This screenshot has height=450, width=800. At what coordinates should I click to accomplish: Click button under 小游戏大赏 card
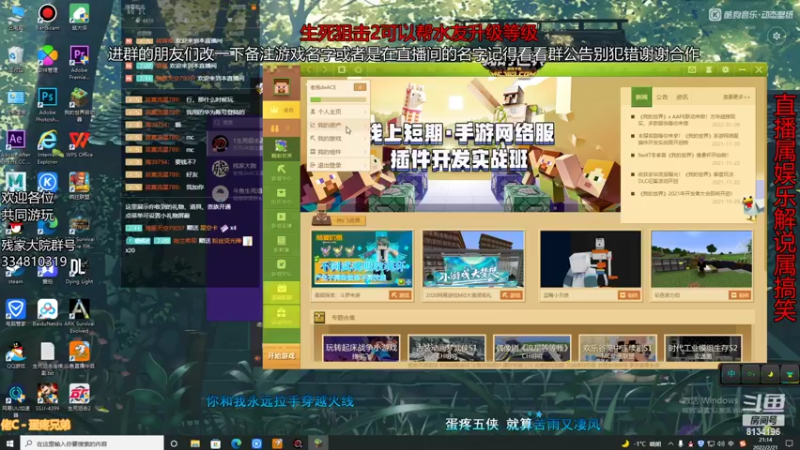511,295
